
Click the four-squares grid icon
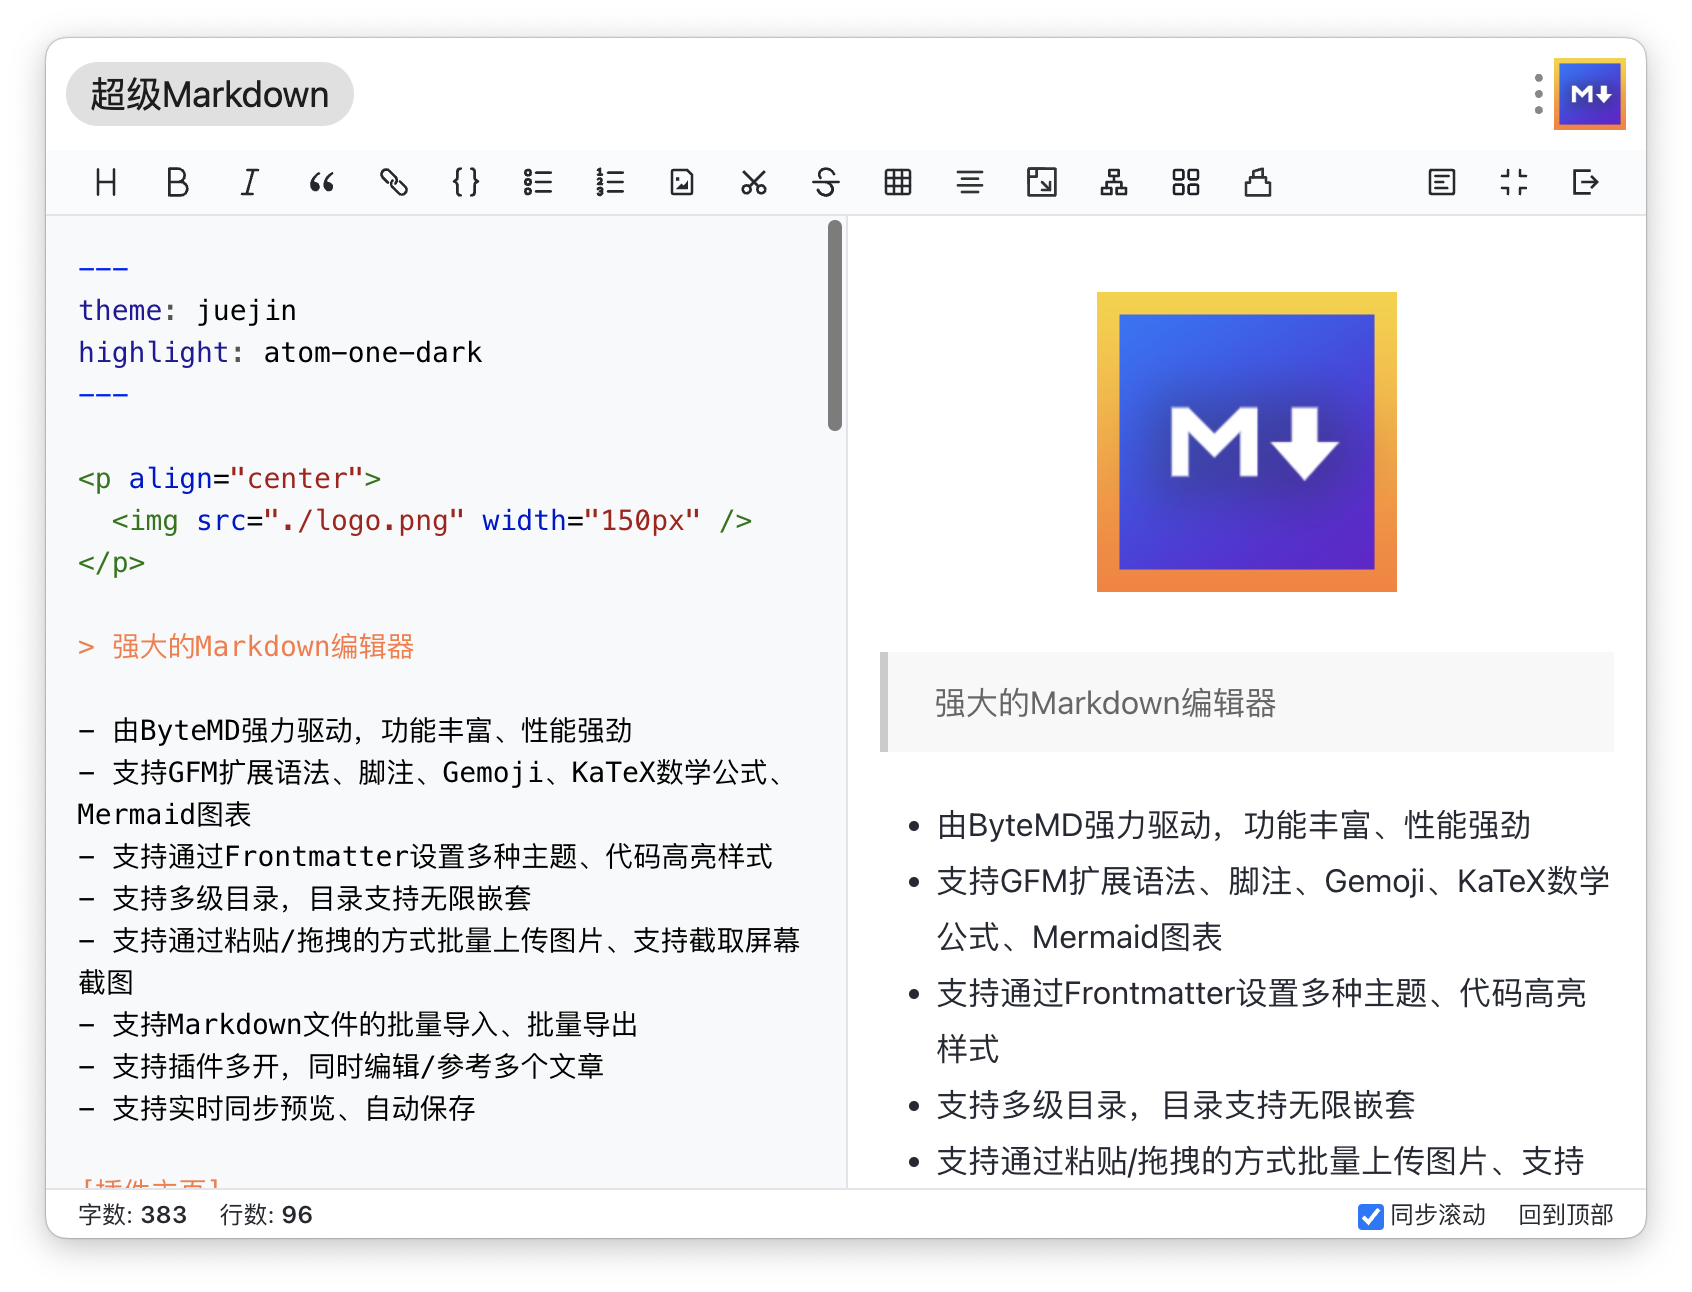pyautogui.click(x=1186, y=182)
